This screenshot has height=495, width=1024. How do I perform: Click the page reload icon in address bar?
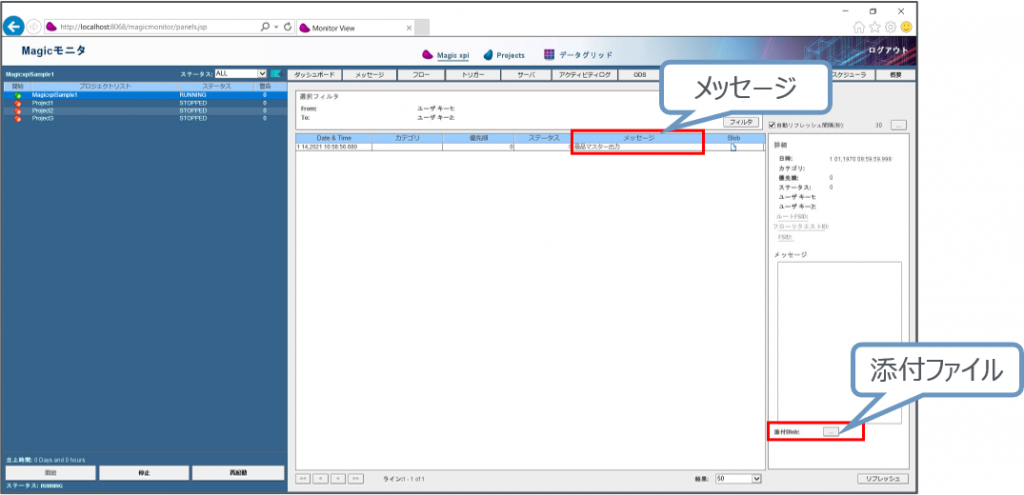(x=288, y=26)
